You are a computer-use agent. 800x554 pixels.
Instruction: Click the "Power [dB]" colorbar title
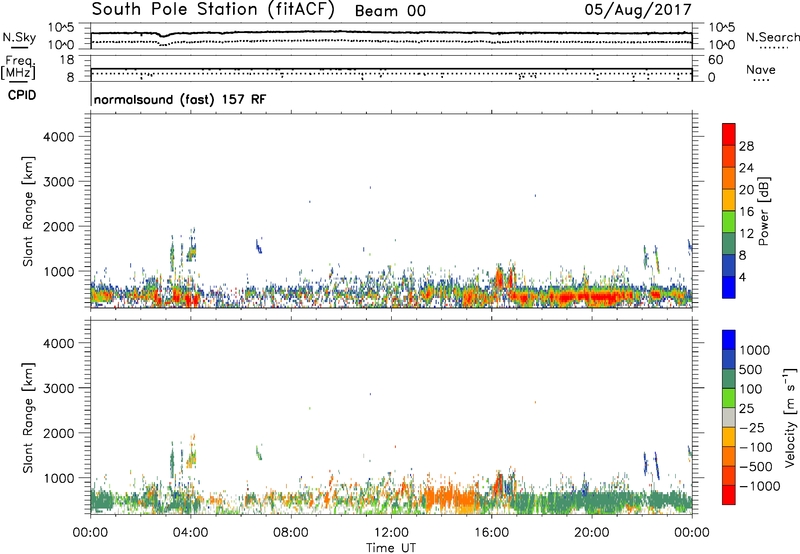point(764,211)
